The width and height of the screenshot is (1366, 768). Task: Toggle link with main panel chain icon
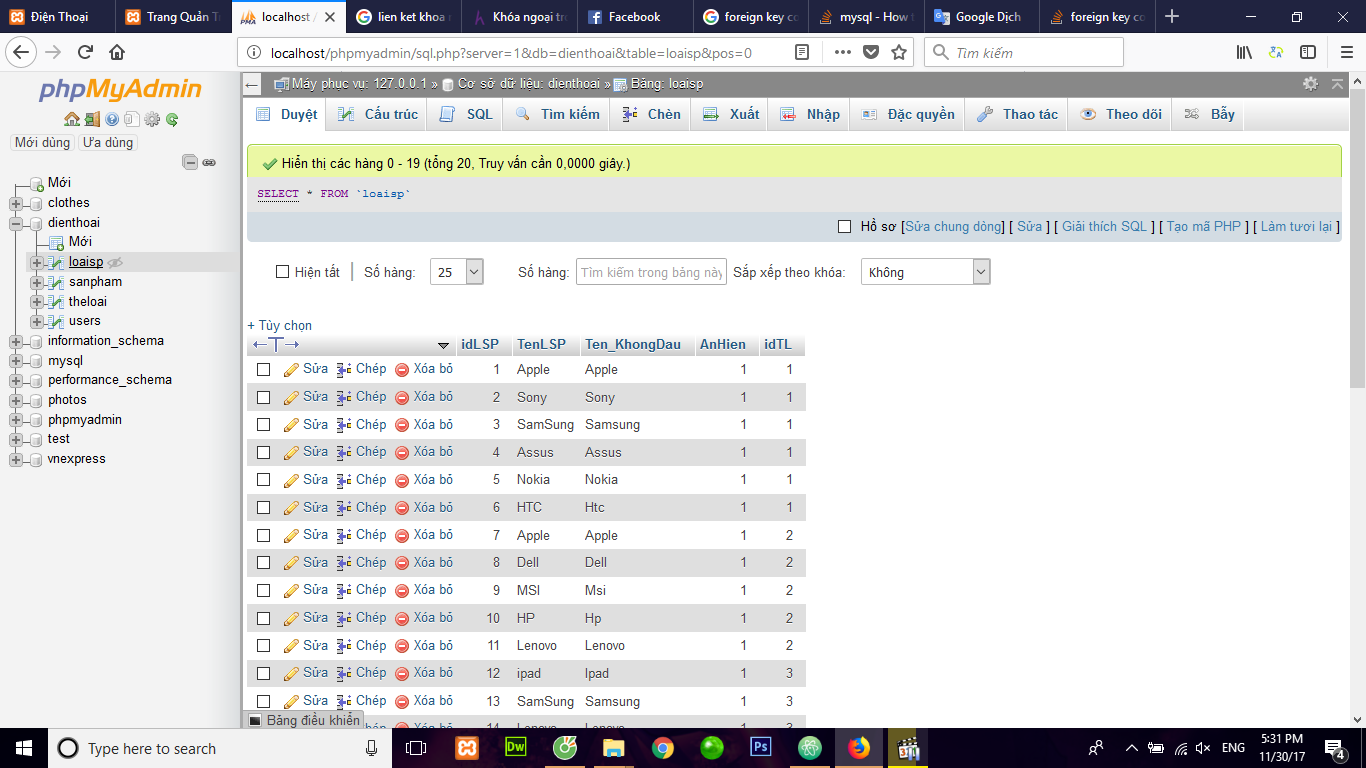click(209, 162)
